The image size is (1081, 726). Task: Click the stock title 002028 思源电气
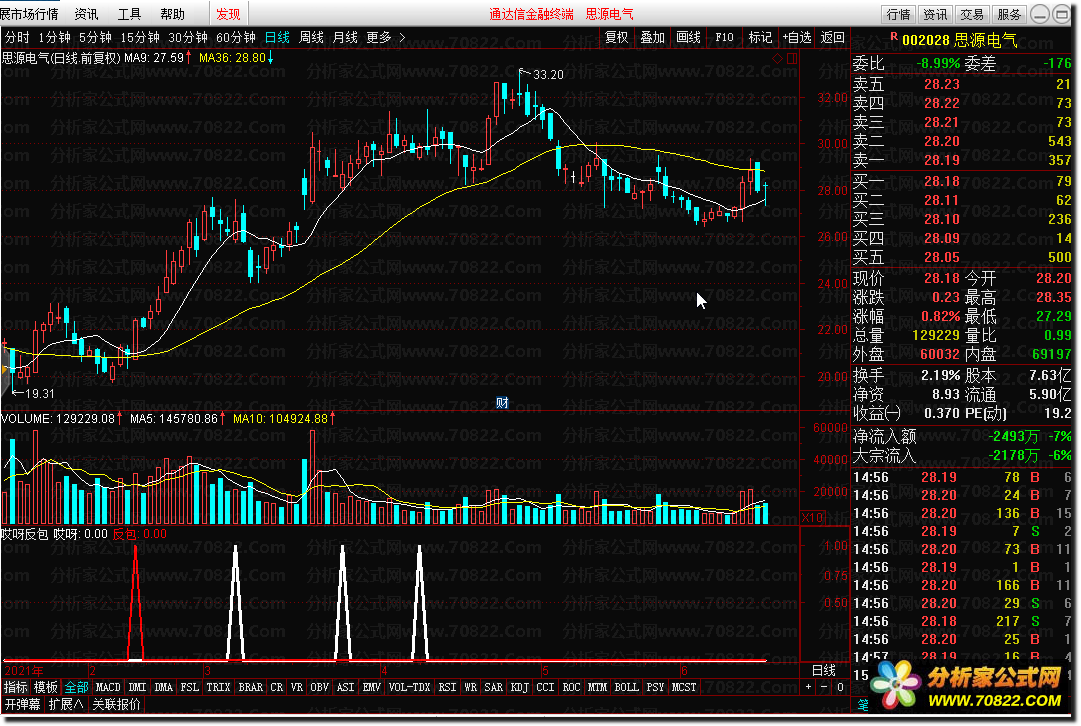(960, 40)
